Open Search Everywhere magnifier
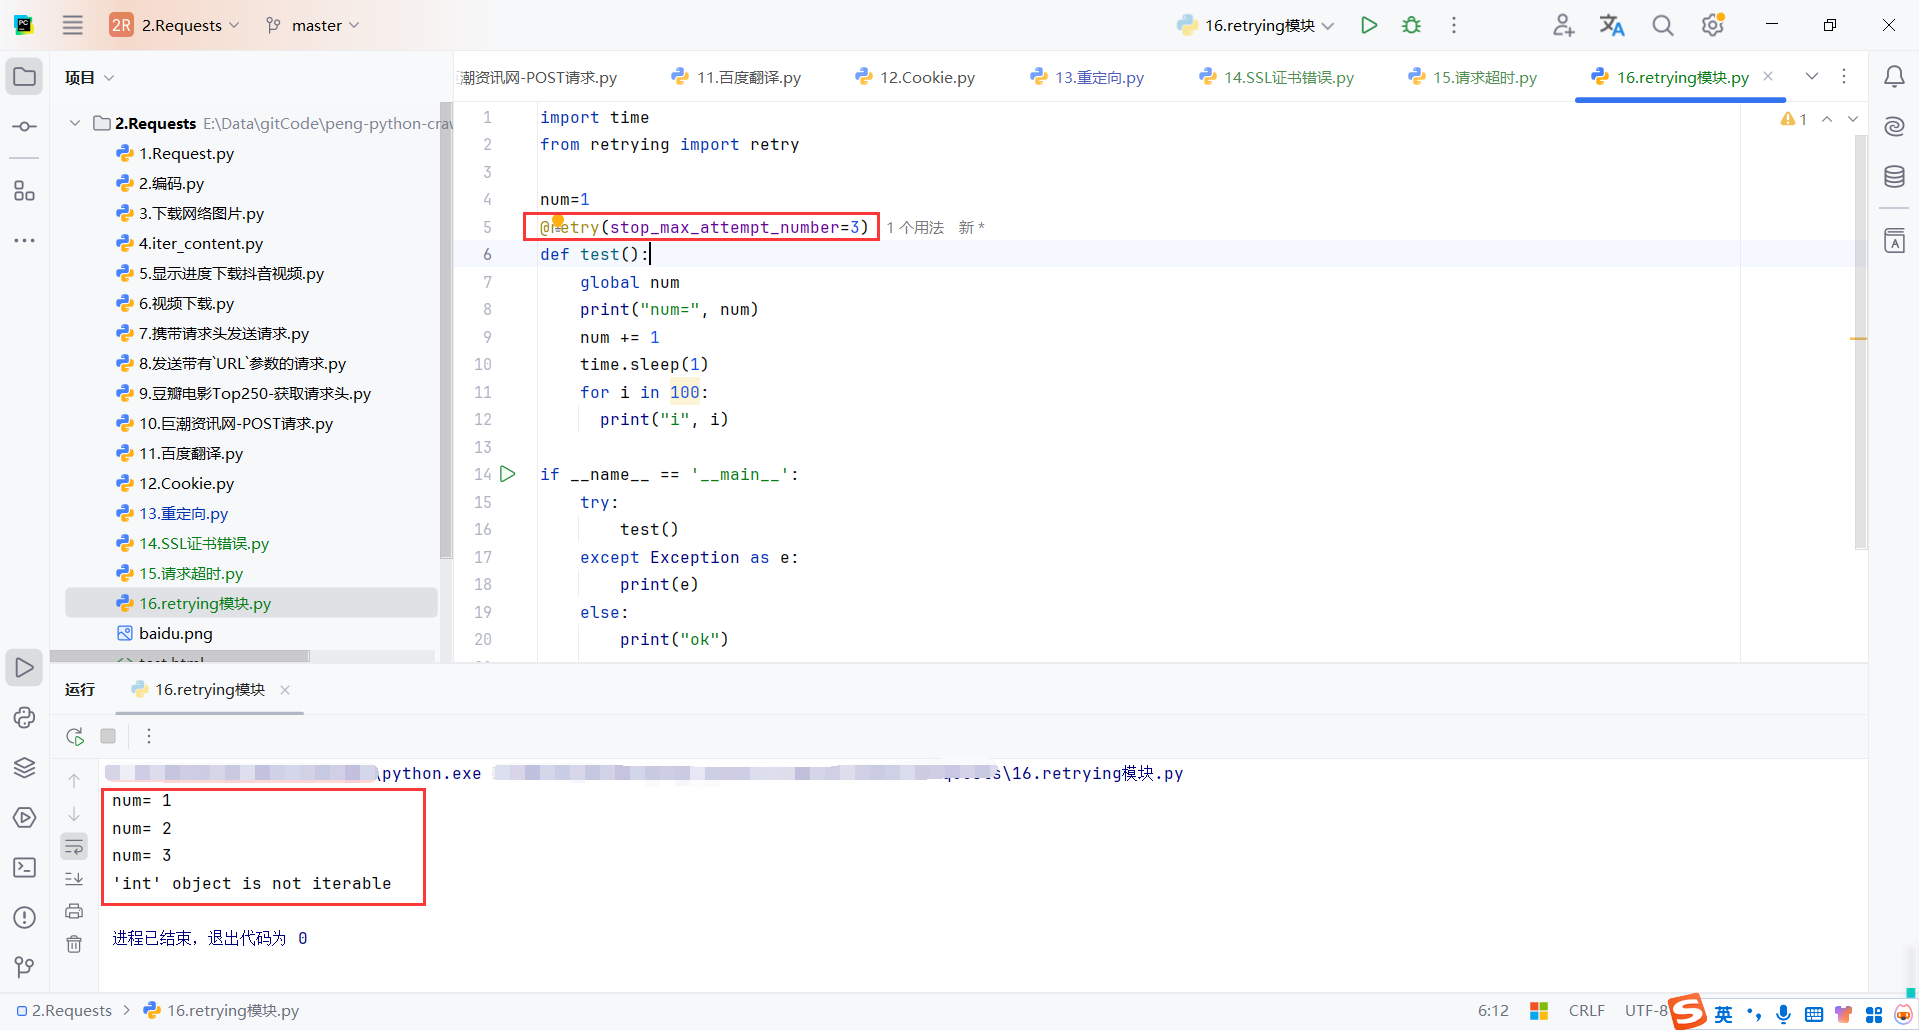 [x=1662, y=25]
